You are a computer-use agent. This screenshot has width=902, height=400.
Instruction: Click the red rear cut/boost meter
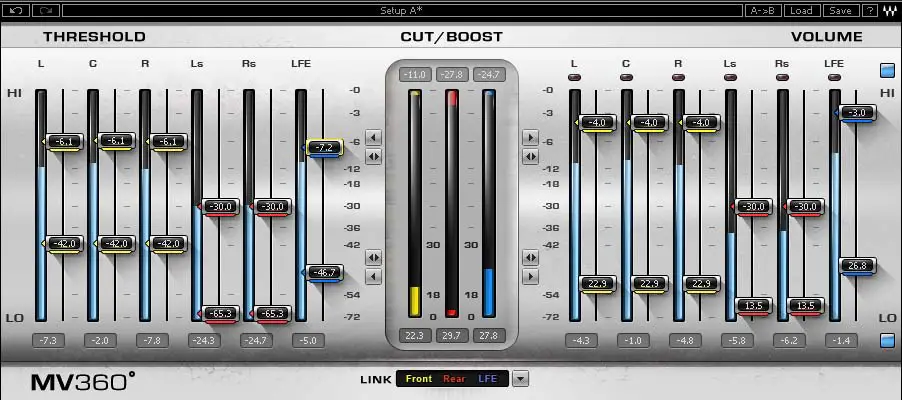click(x=452, y=203)
